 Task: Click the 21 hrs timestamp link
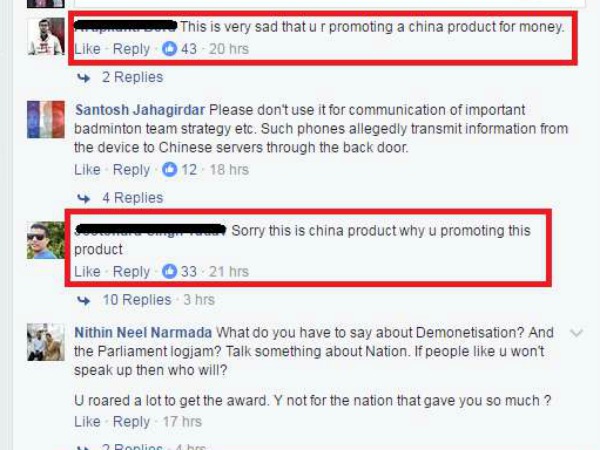click(229, 271)
